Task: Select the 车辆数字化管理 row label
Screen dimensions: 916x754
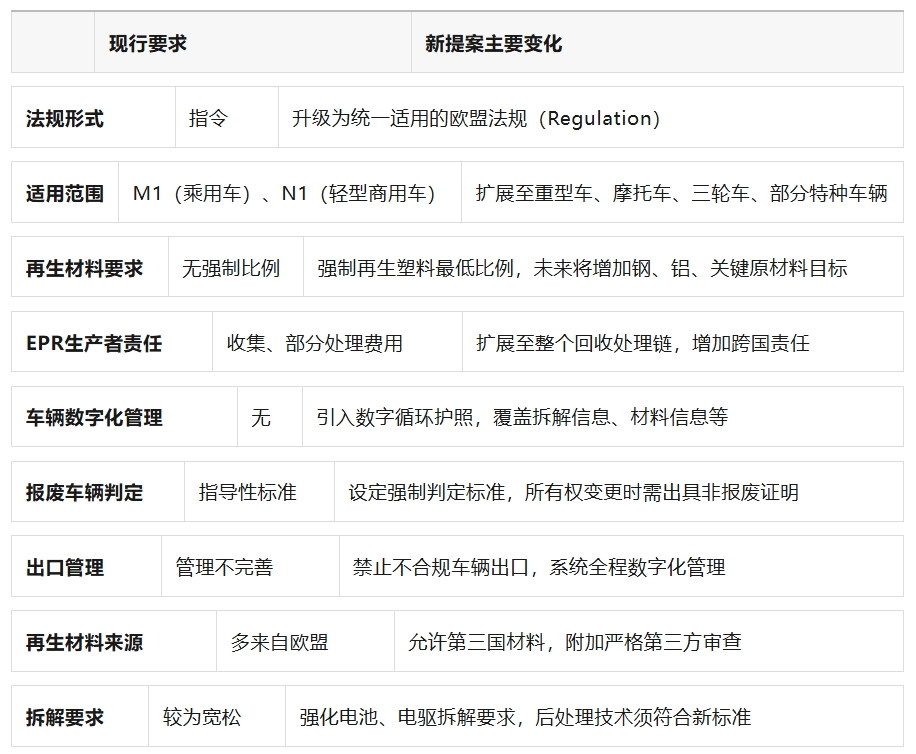Action: [94, 418]
